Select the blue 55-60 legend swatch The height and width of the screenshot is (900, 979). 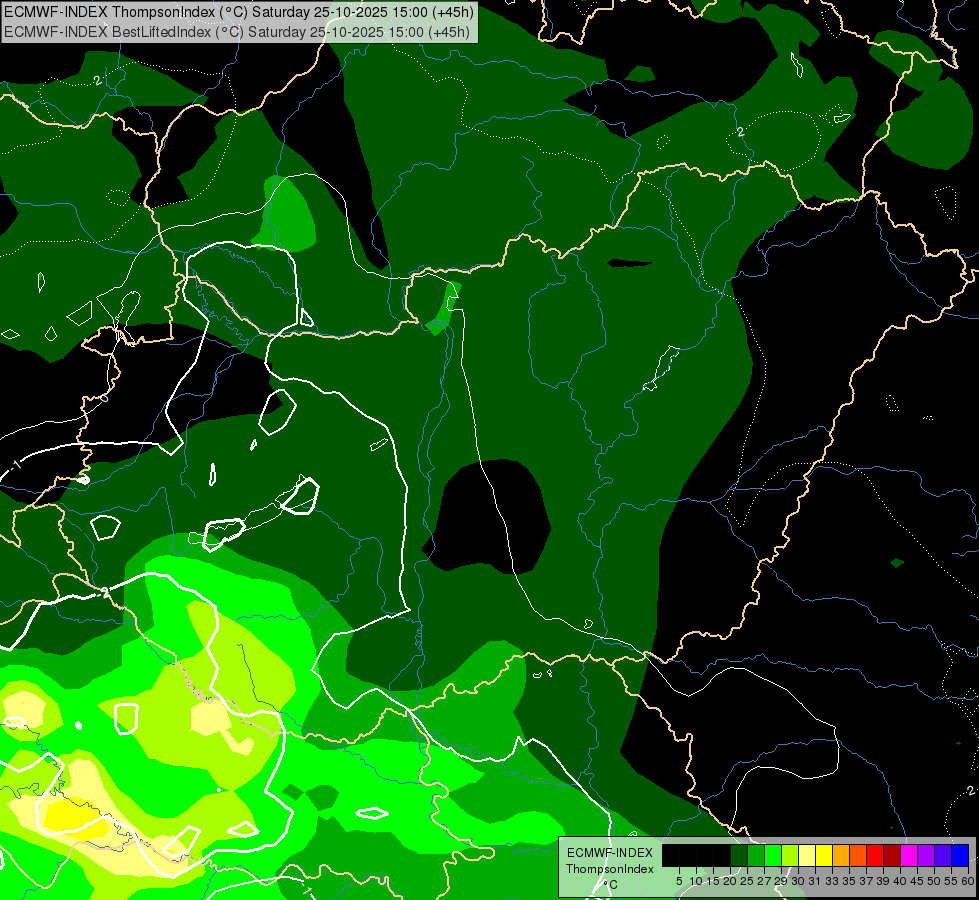959,855
